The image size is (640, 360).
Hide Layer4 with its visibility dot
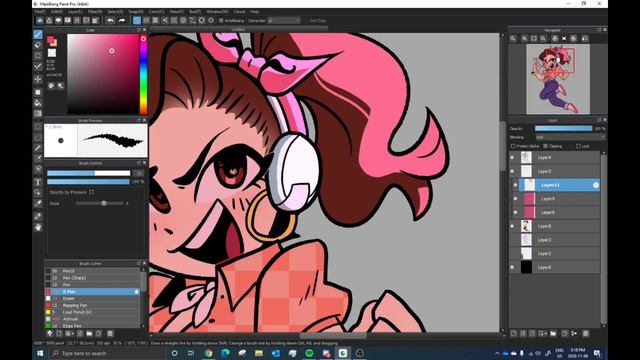512,158
